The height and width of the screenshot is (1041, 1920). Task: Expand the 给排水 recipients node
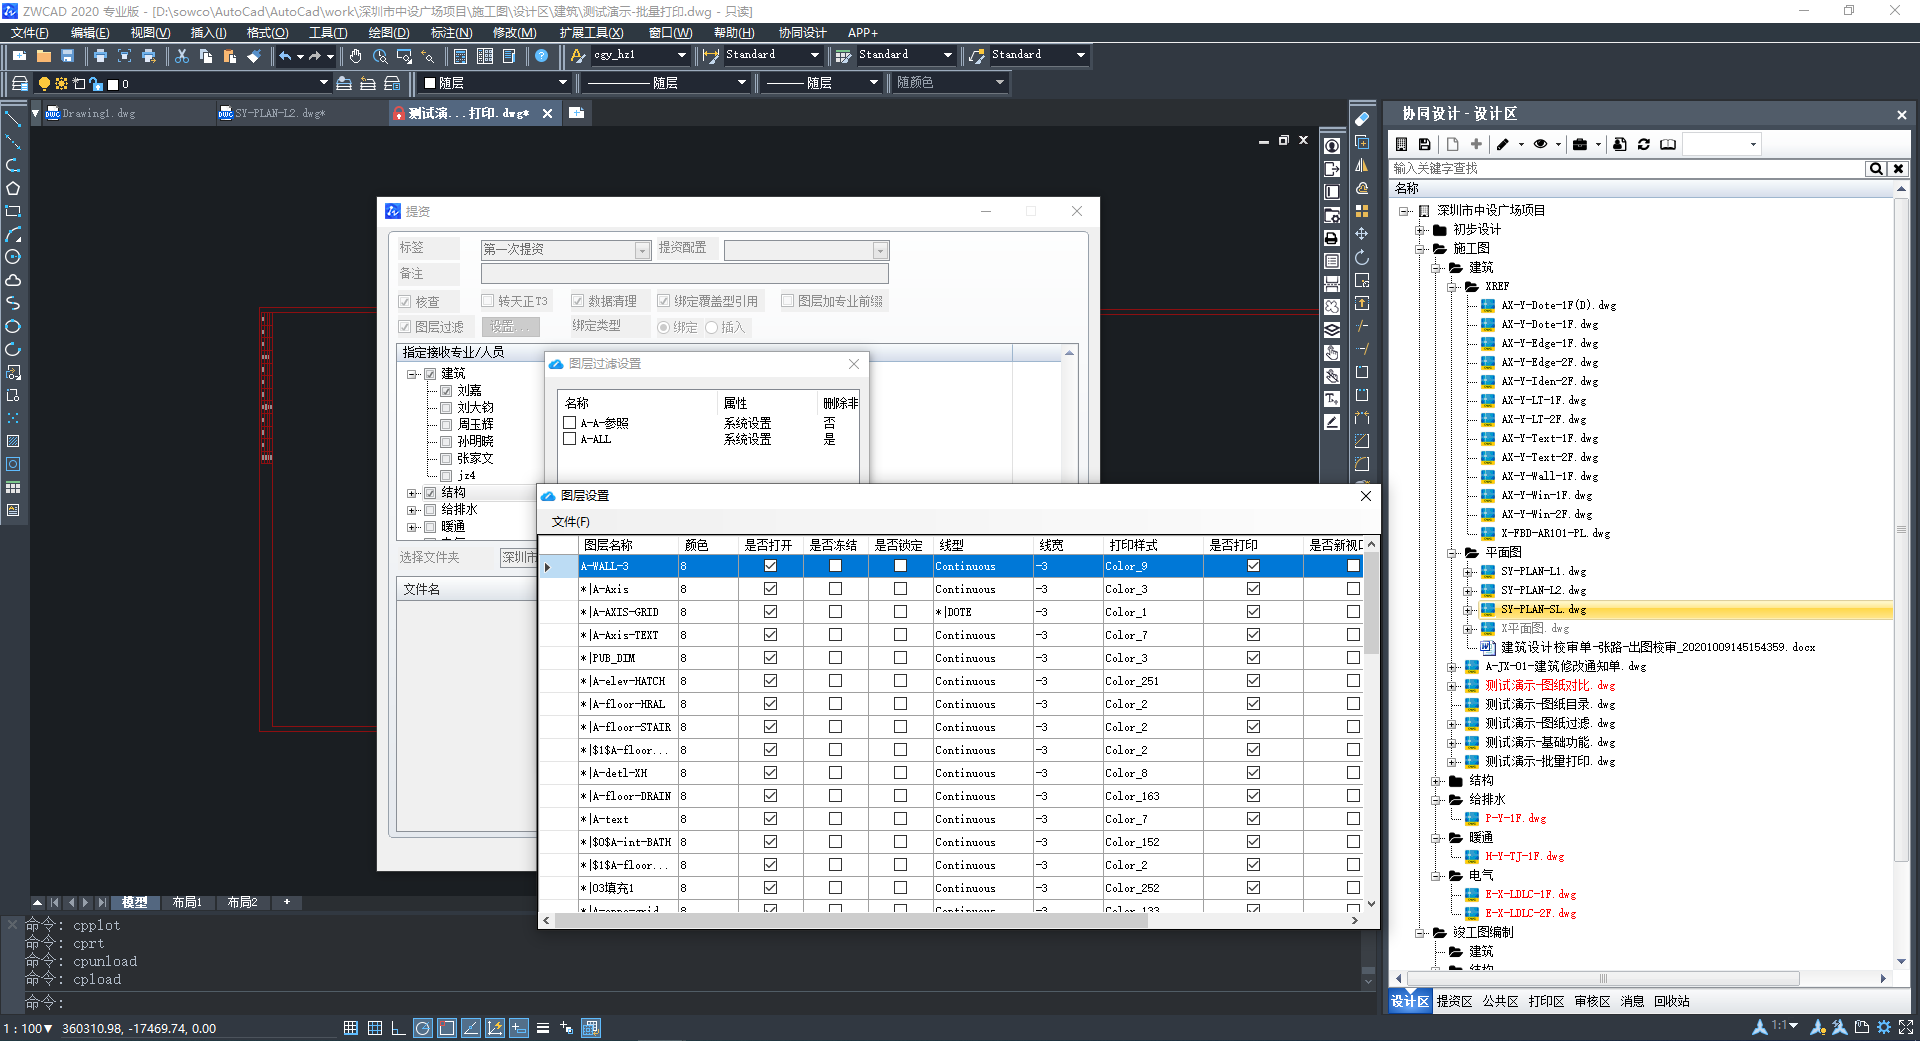(x=411, y=510)
